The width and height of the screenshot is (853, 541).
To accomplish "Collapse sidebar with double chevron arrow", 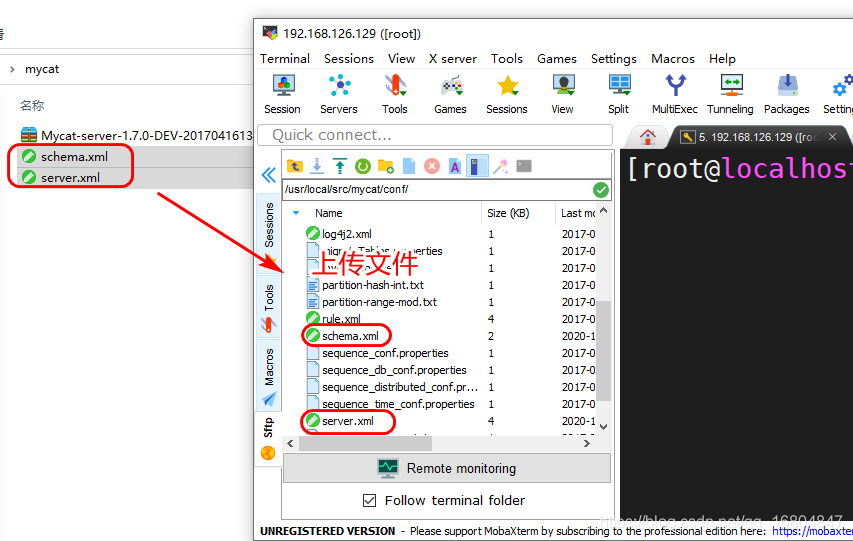I will [269, 175].
